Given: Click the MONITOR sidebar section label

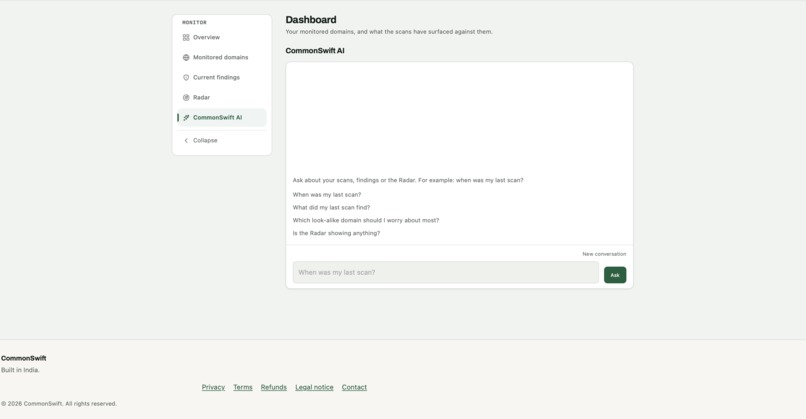Looking at the screenshot, I should [x=194, y=23].
